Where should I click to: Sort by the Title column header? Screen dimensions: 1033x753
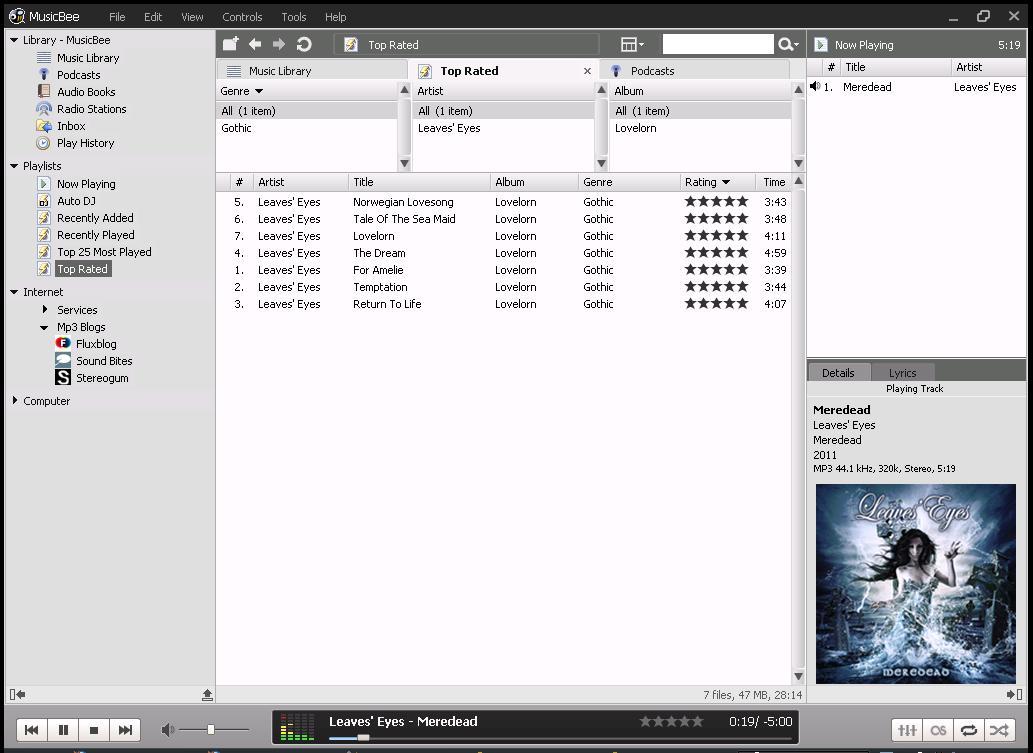click(419, 182)
